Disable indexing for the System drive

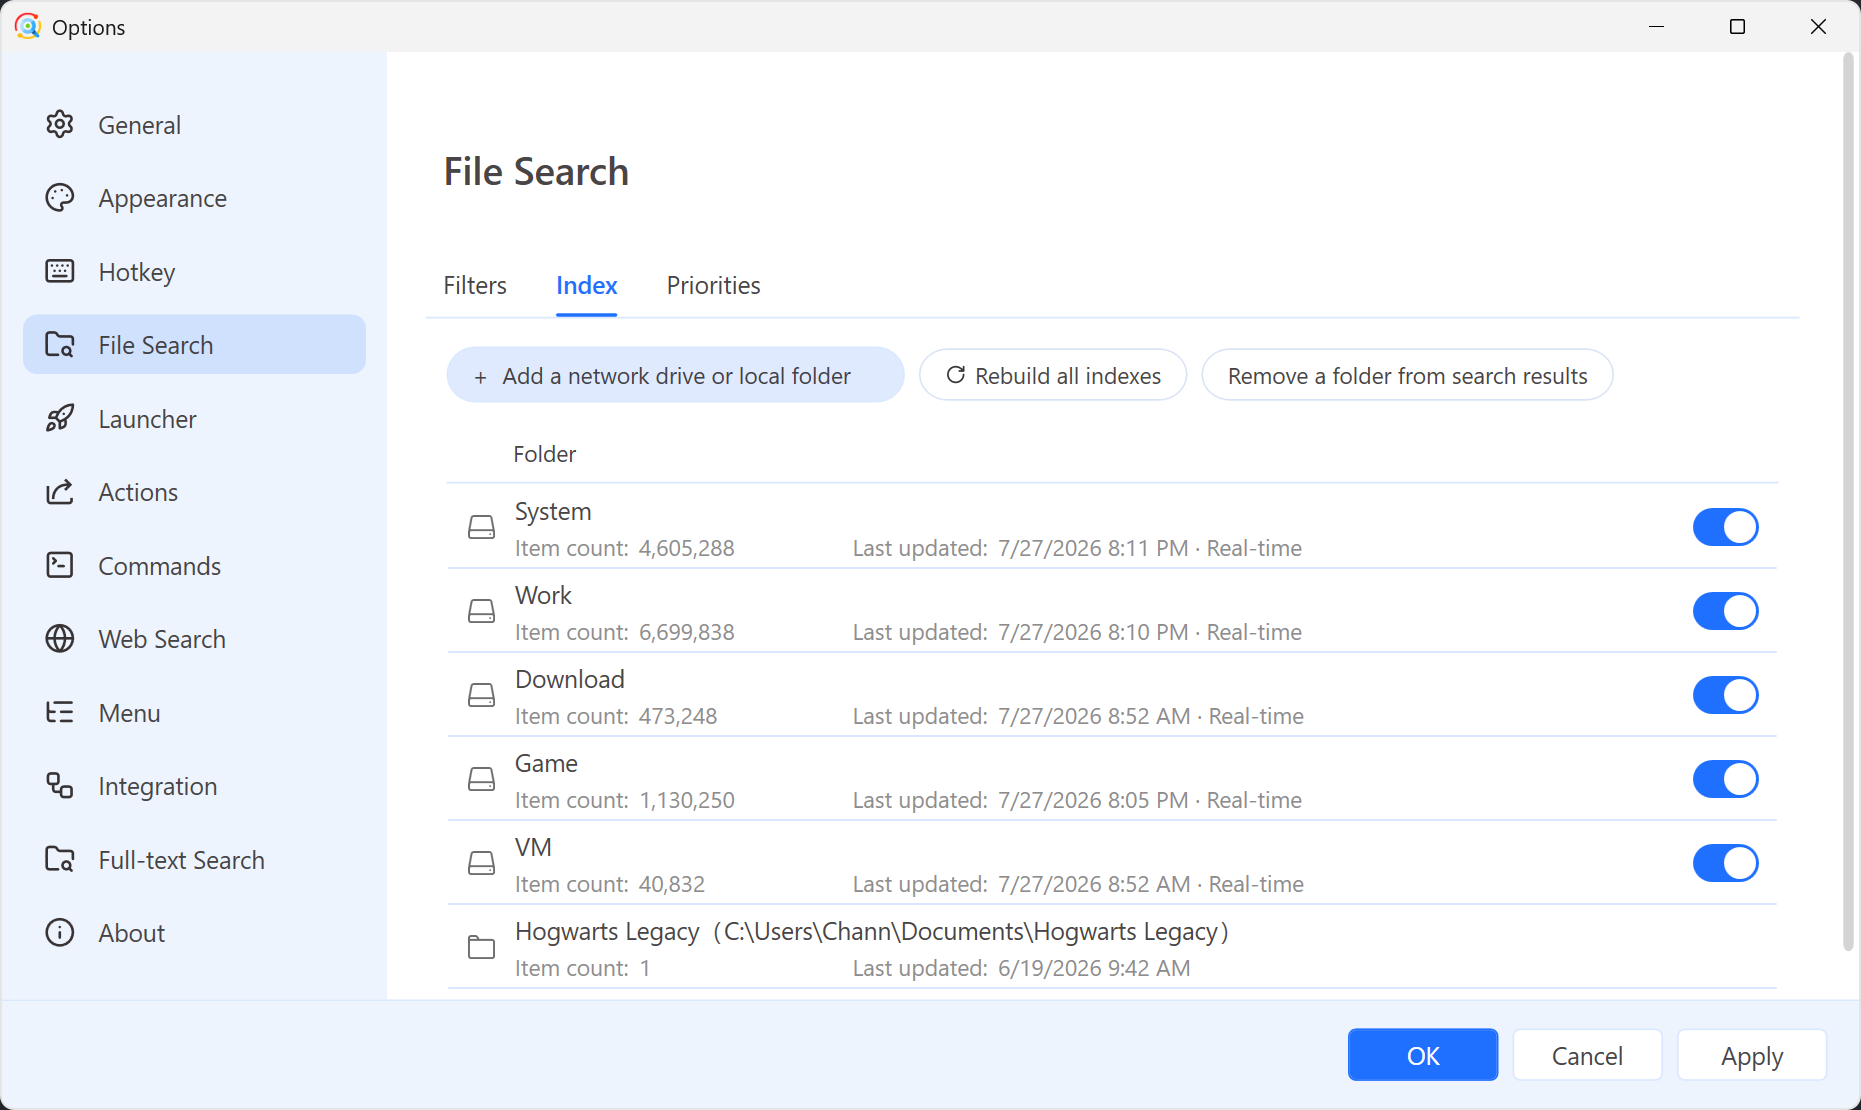click(1725, 527)
